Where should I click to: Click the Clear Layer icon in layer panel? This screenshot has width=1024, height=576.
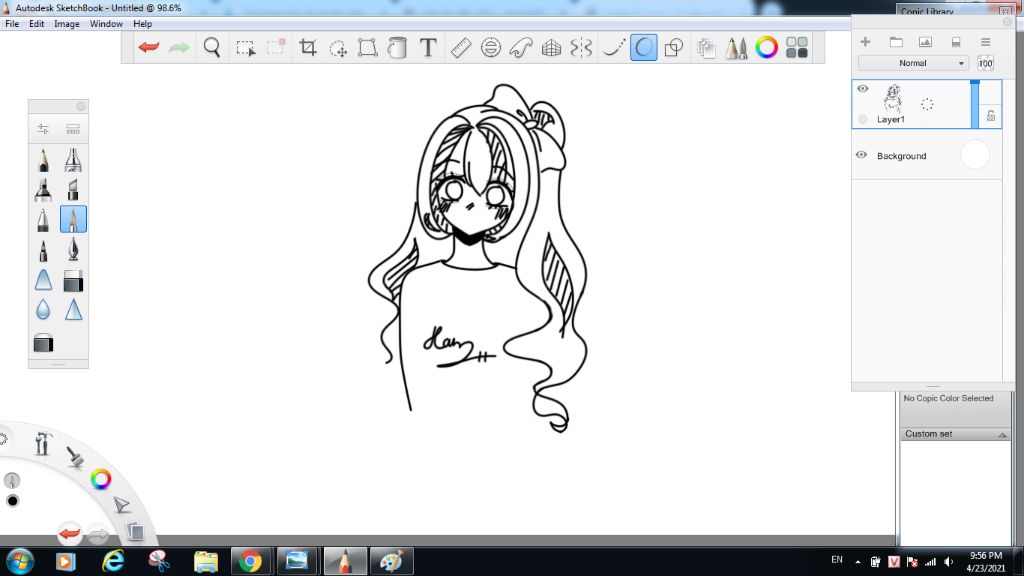click(x=956, y=42)
